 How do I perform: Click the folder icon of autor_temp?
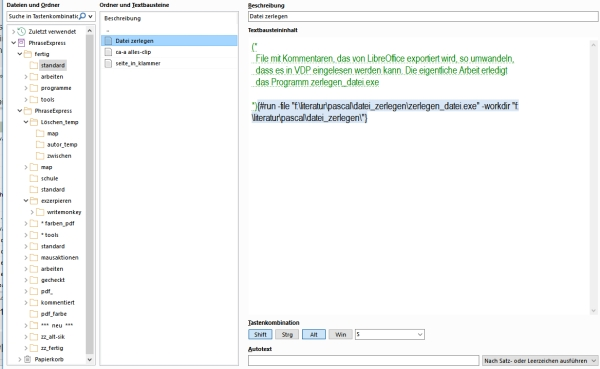[x=40, y=144]
